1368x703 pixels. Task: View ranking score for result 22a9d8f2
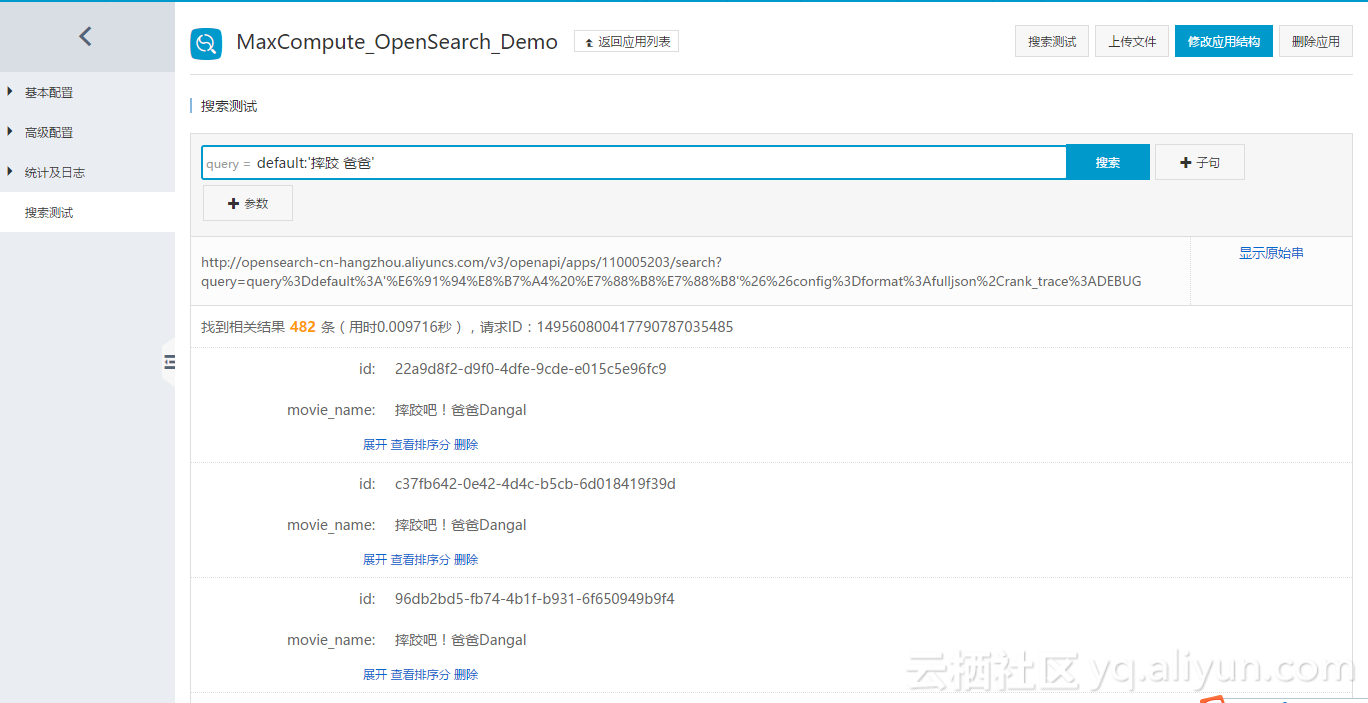pyautogui.click(x=420, y=445)
